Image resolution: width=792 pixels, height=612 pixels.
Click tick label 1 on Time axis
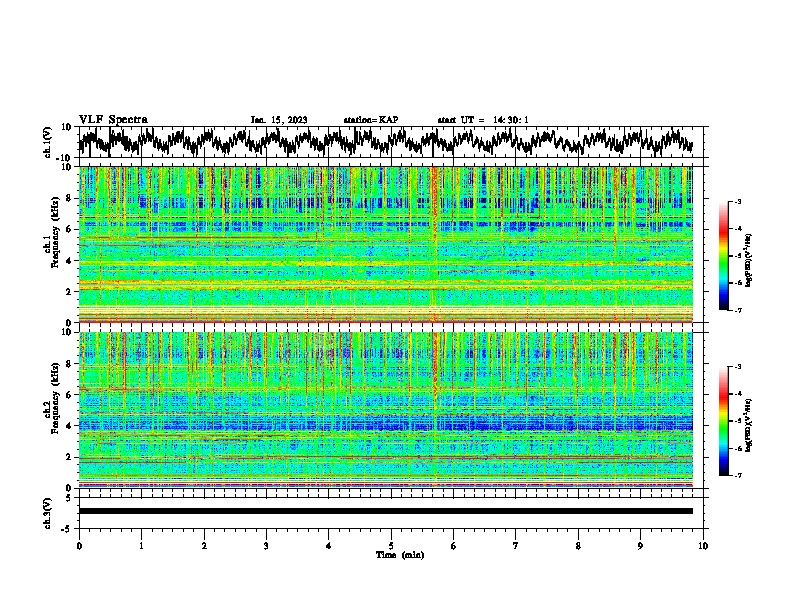click(x=141, y=546)
